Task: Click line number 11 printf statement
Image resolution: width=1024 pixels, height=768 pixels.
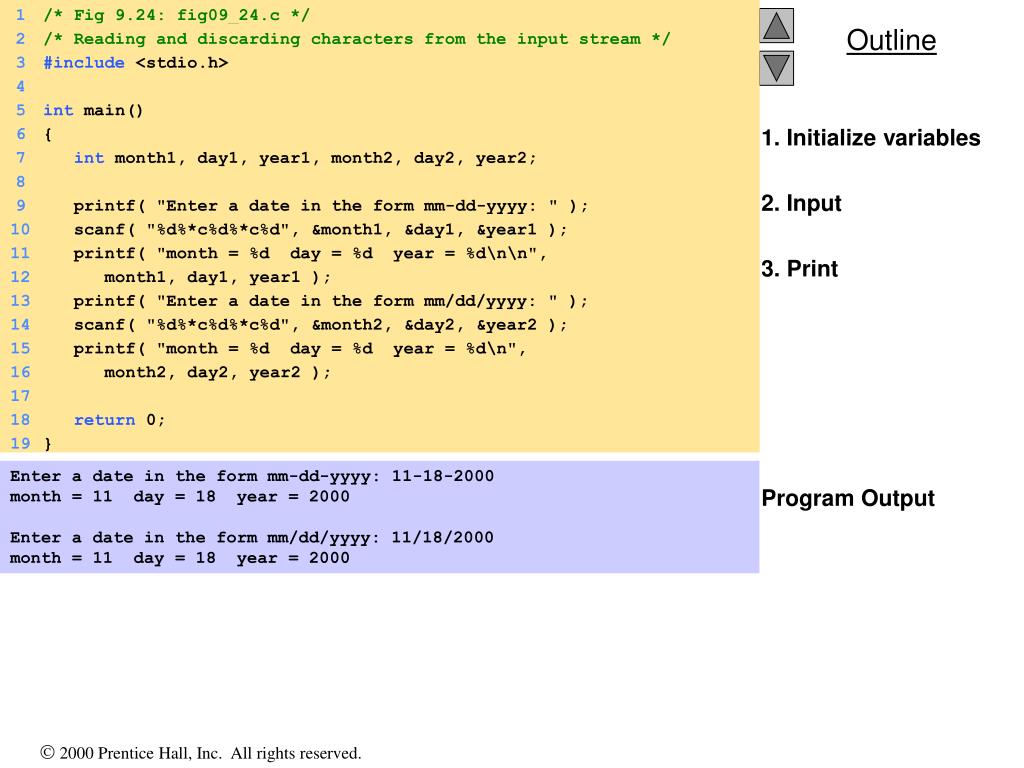Action: (x=310, y=253)
